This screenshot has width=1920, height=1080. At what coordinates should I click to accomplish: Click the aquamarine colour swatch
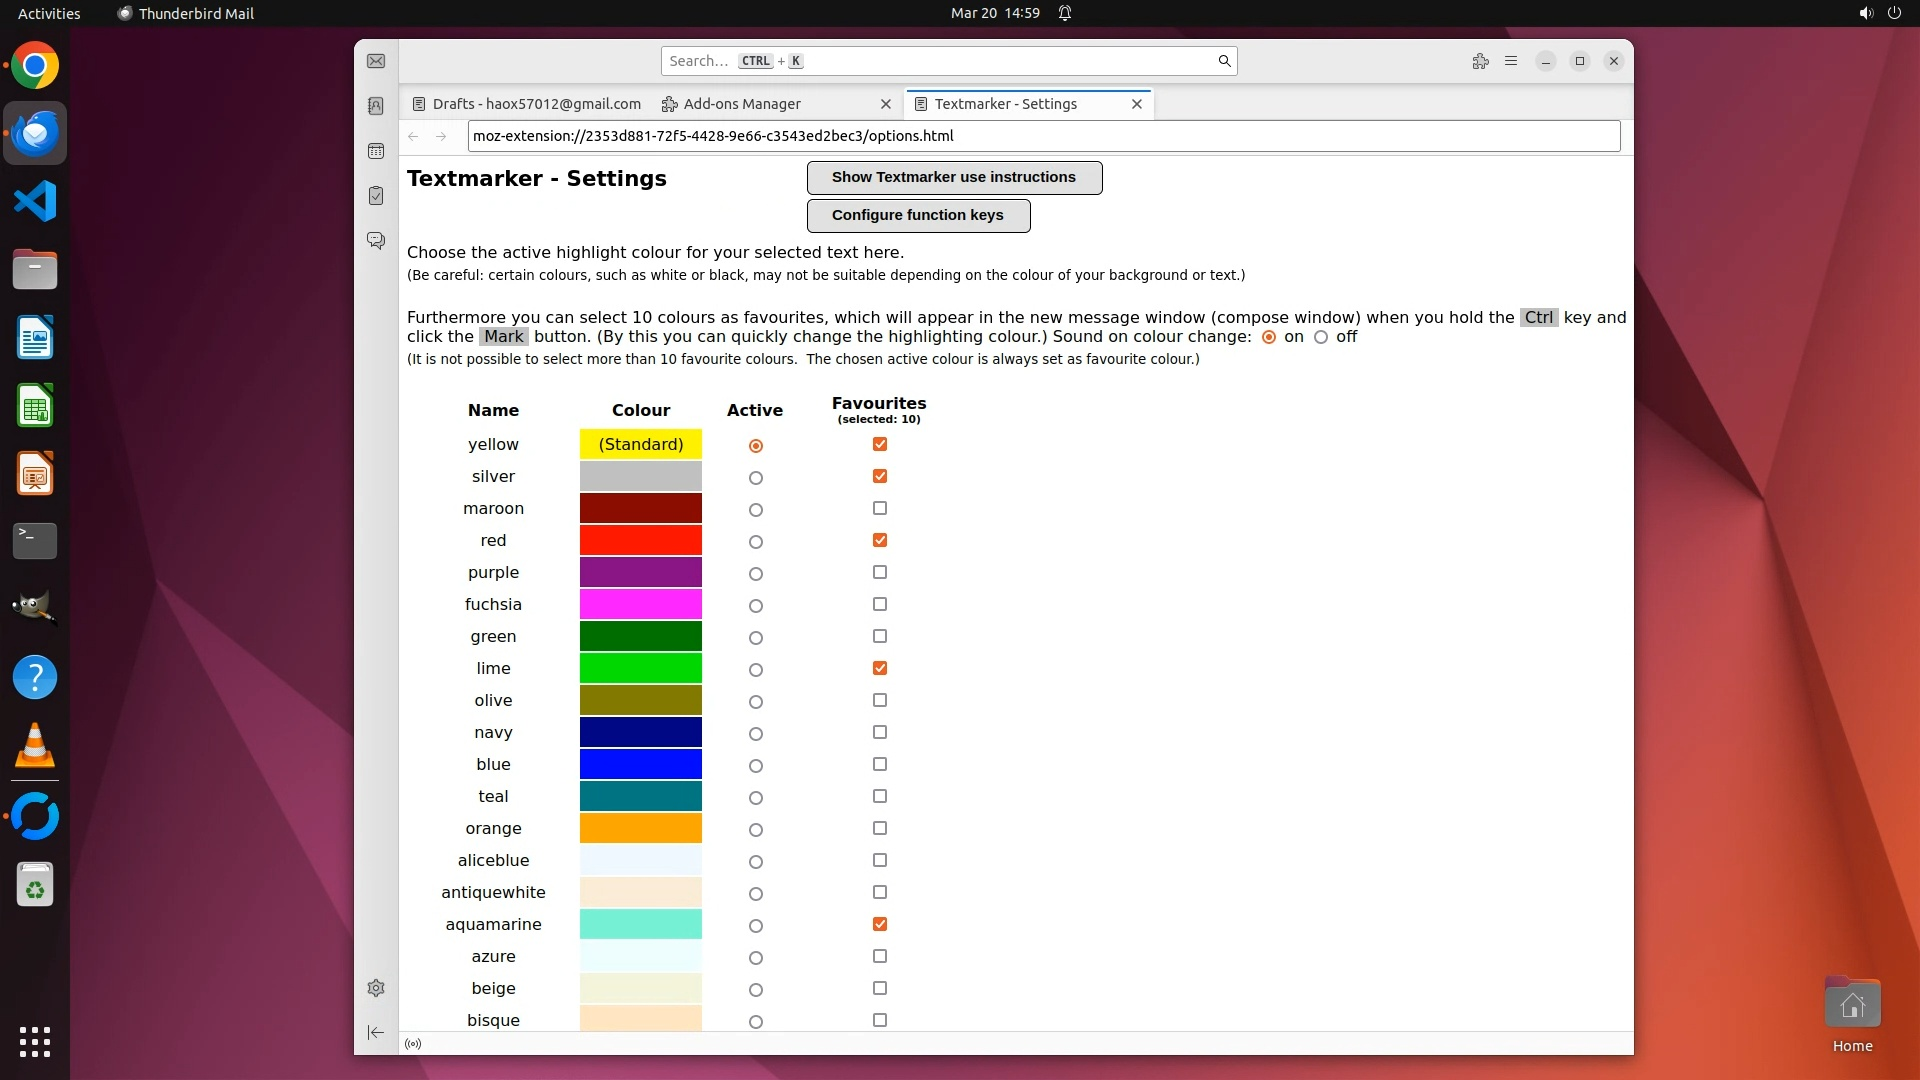(x=640, y=924)
